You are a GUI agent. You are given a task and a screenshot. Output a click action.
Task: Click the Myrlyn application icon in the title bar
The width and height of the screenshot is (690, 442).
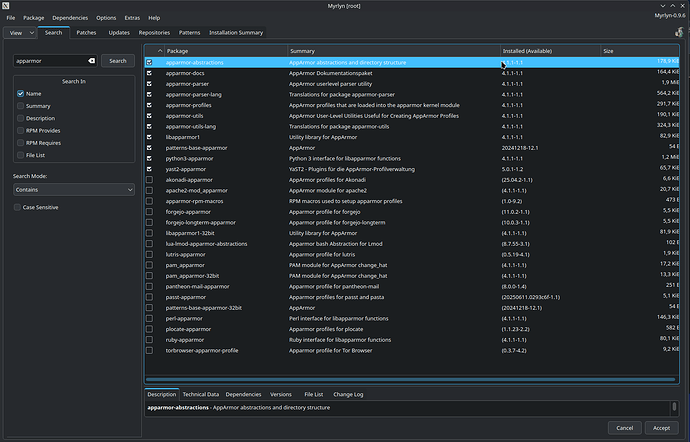click(5, 6)
